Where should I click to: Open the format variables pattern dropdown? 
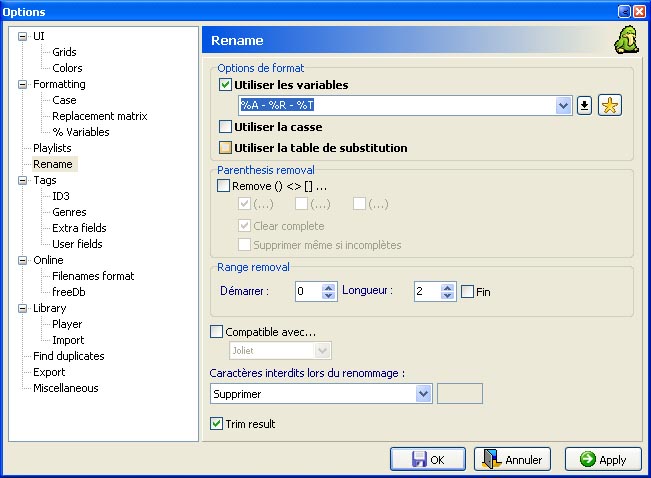tap(563, 106)
